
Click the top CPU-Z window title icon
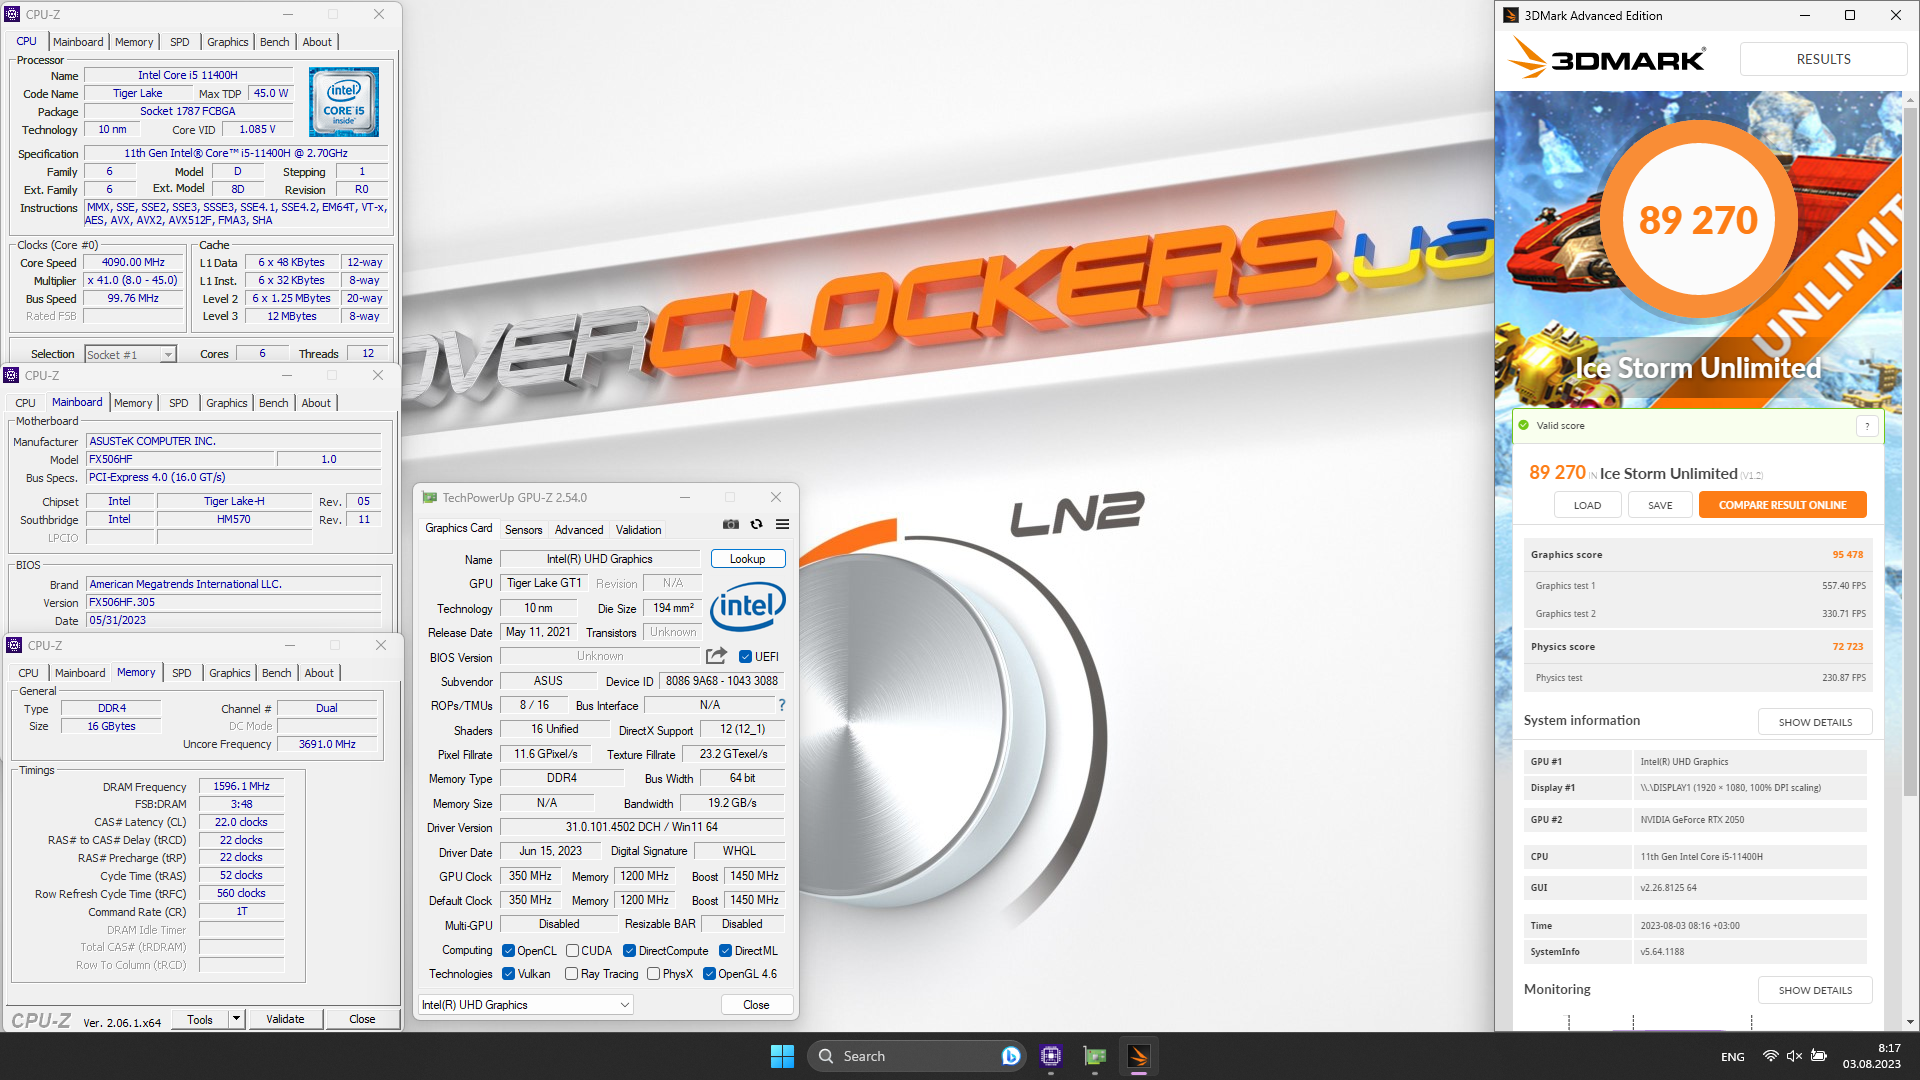point(13,14)
